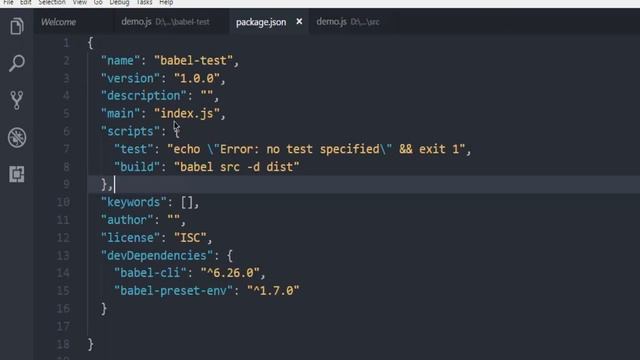
Task: Select the package.json tab
Action: [261, 22]
